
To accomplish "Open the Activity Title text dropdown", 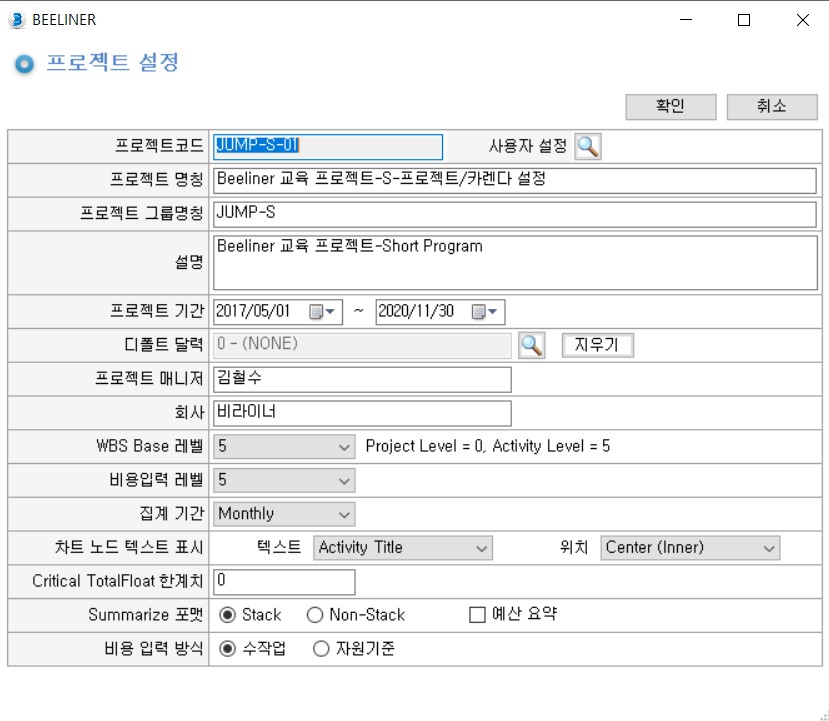I will coord(403,548).
